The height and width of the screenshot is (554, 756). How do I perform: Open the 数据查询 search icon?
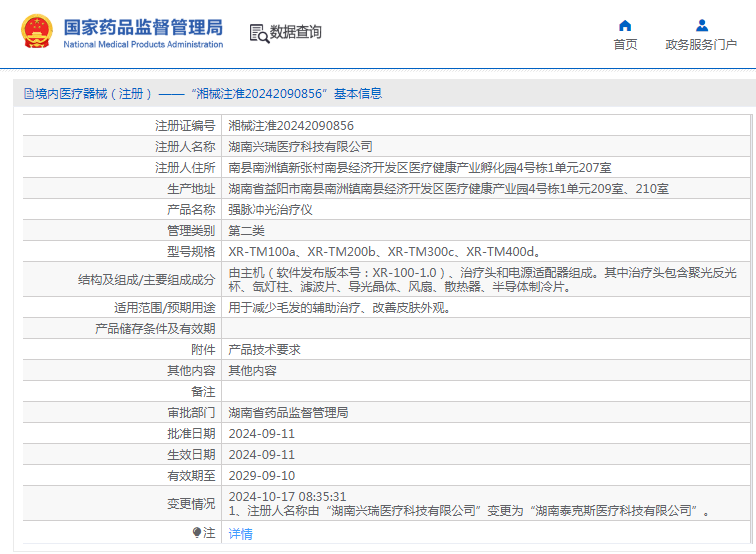[259, 33]
